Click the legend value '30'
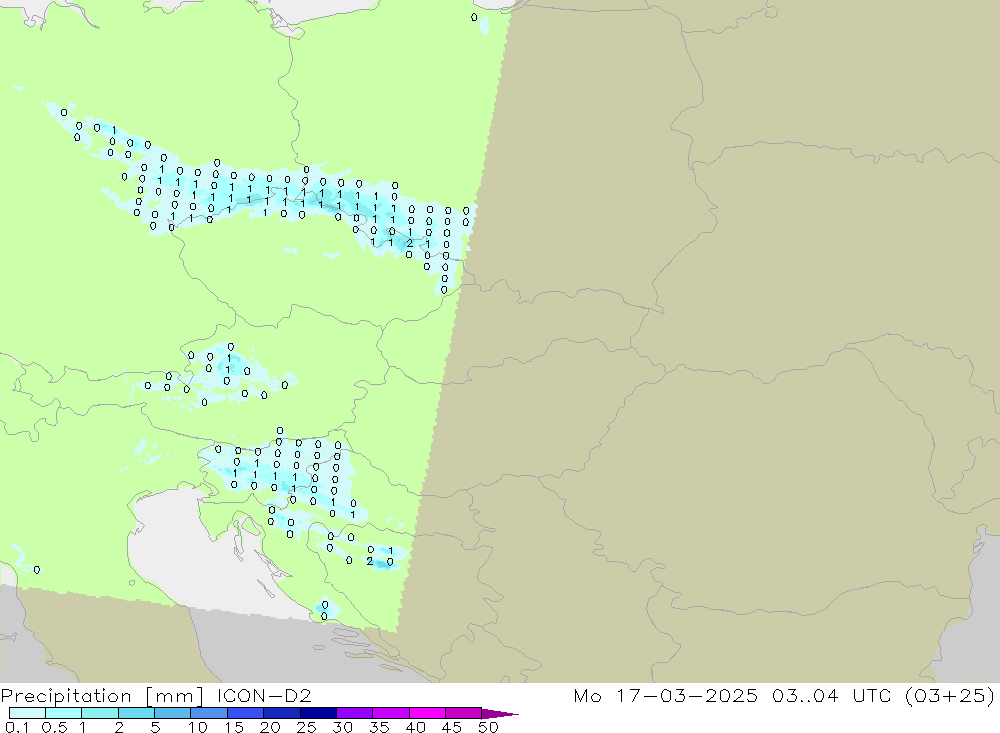 pyautogui.click(x=343, y=727)
